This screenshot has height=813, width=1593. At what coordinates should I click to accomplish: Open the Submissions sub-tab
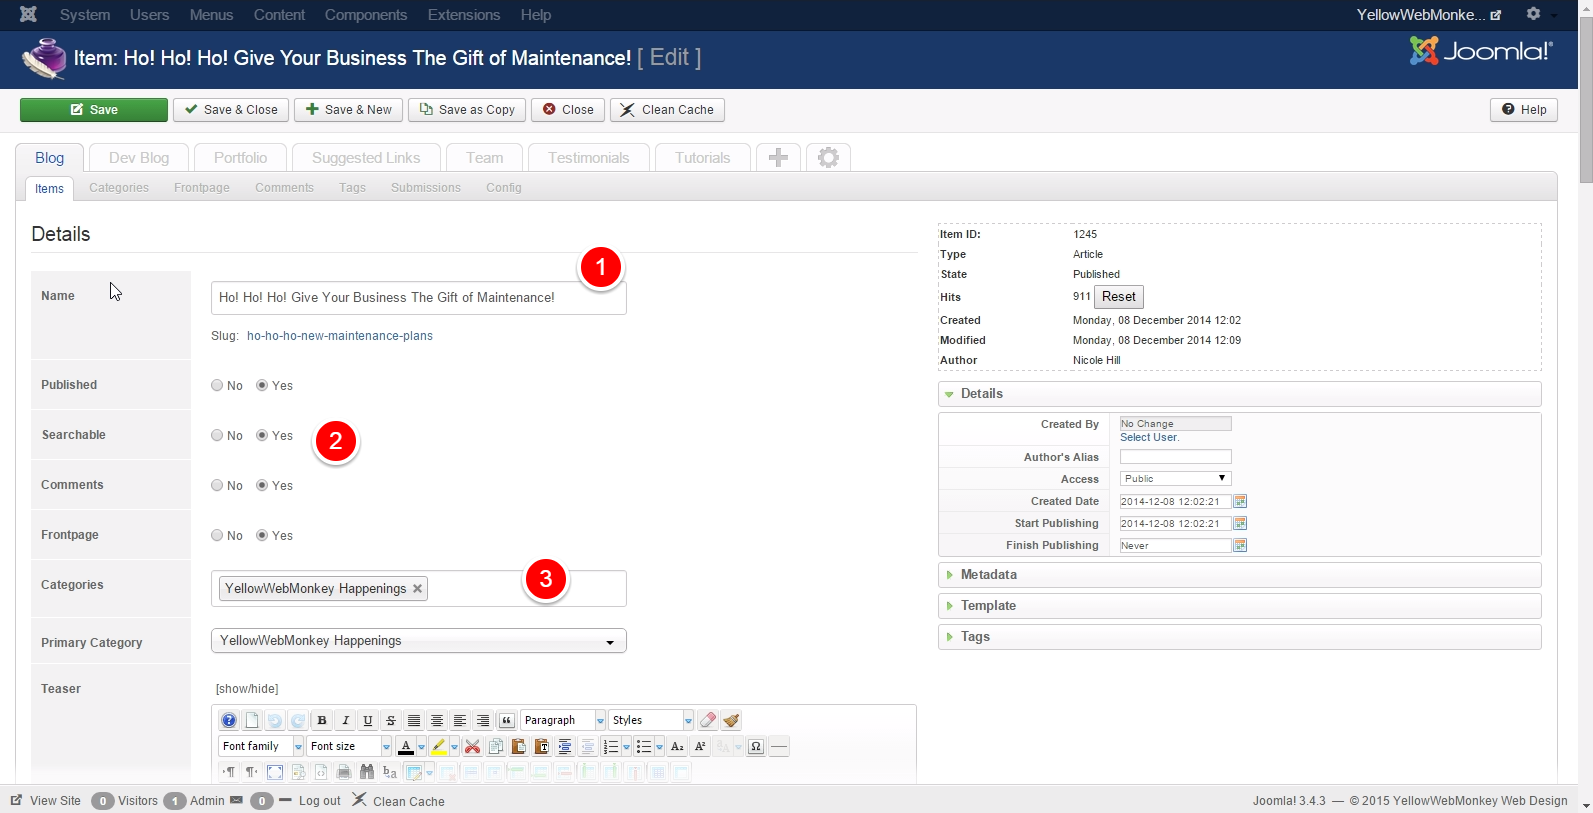[x=426, y=187]
